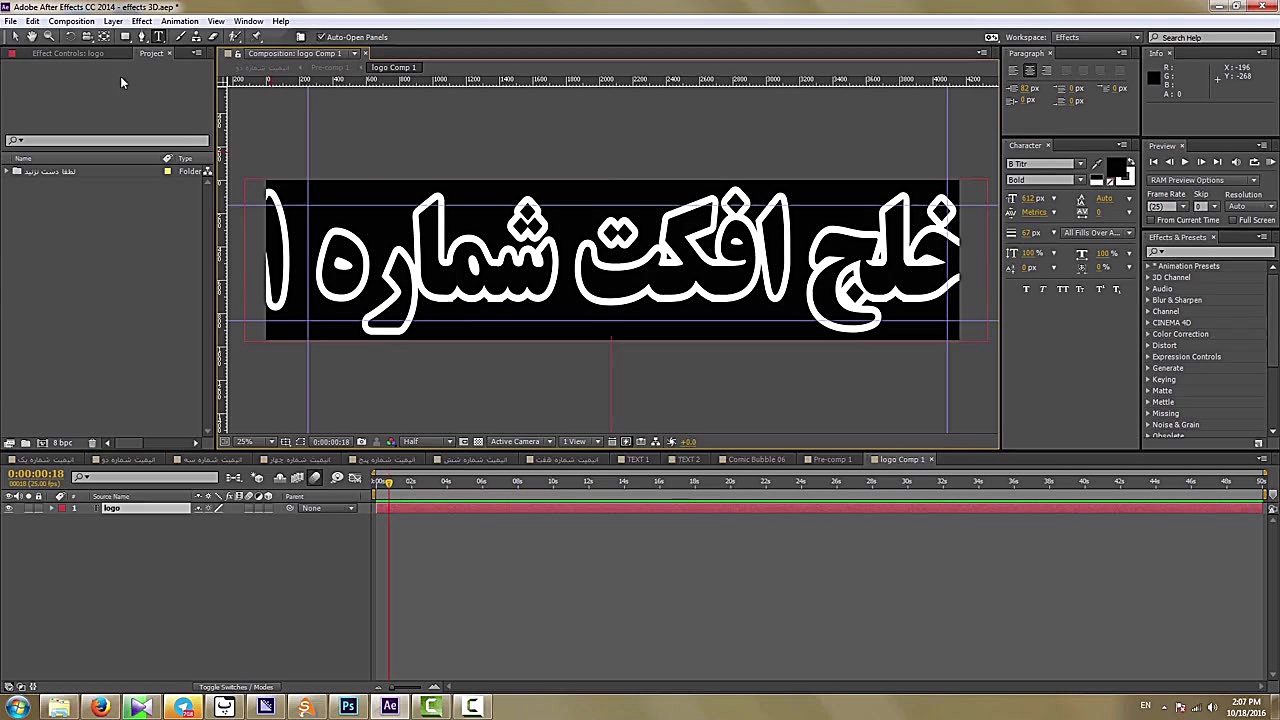Select the Rectangle shape tool
Image resolution: width=1280 pixels, height=720 pixels.
tap(124, 37)
